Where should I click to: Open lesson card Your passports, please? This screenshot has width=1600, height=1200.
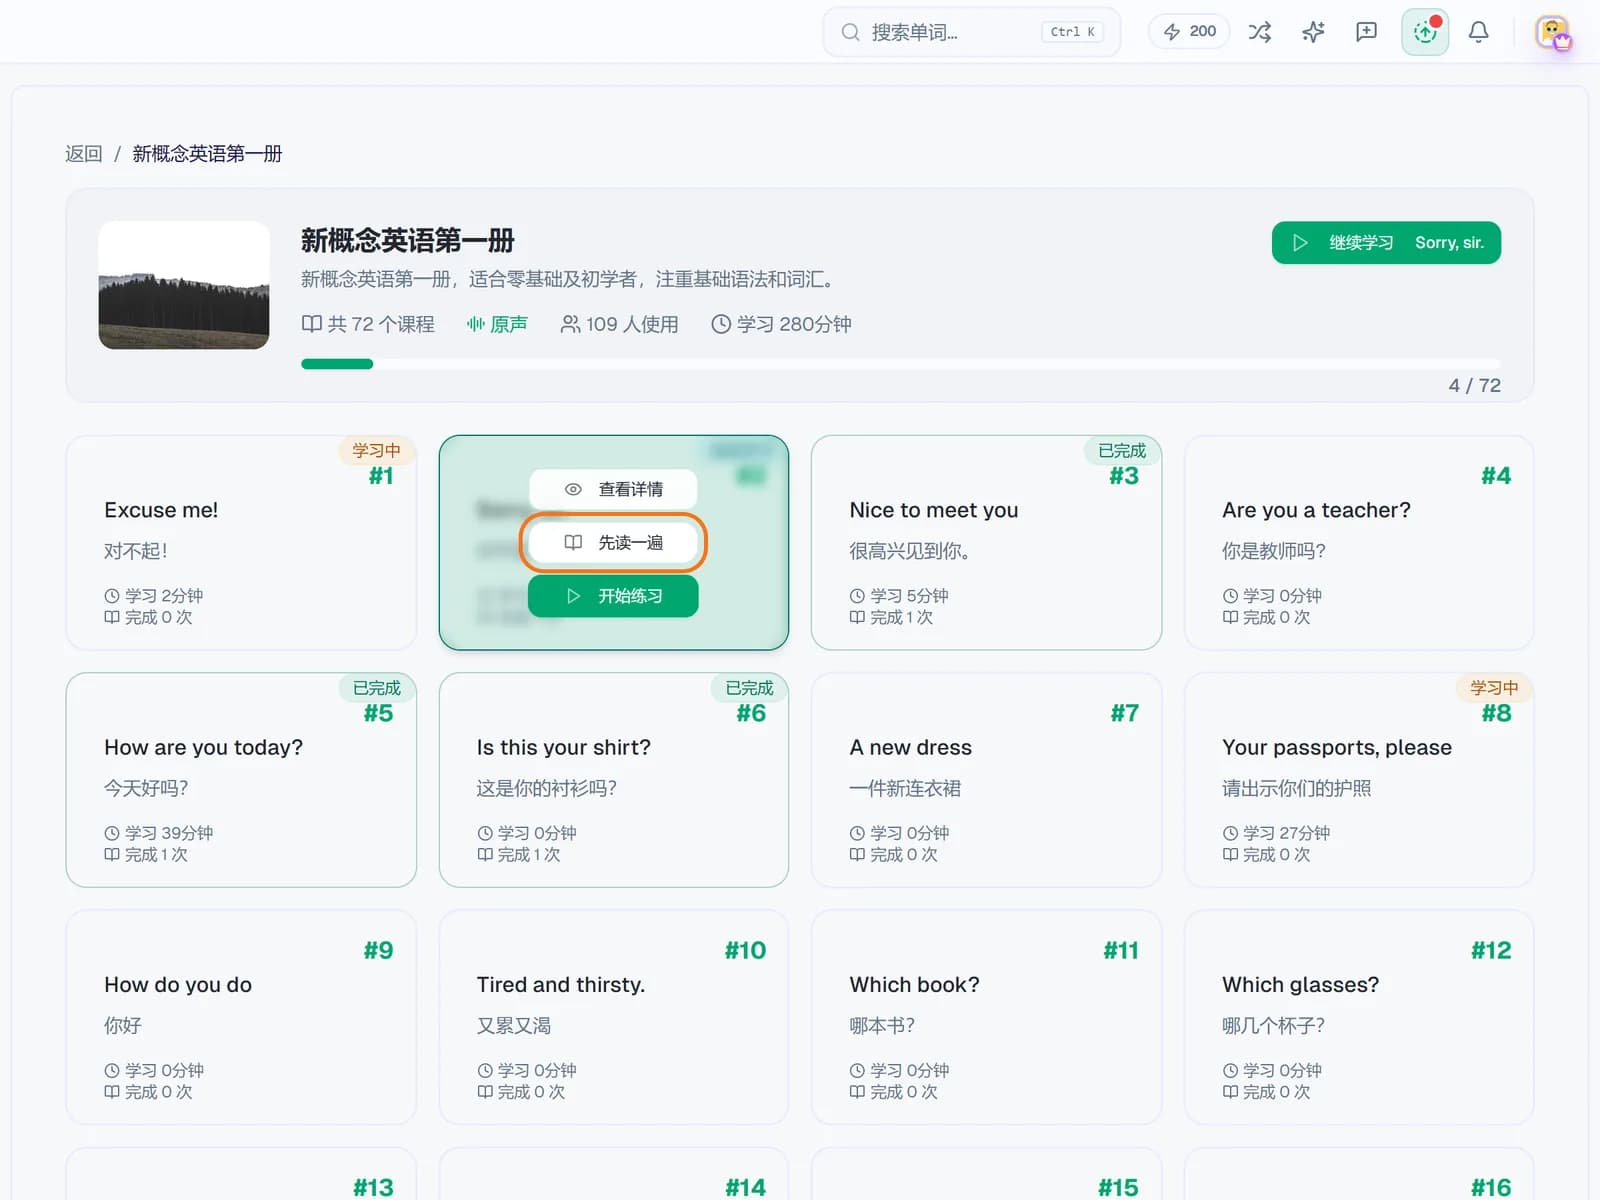[x=1359, y=780]
